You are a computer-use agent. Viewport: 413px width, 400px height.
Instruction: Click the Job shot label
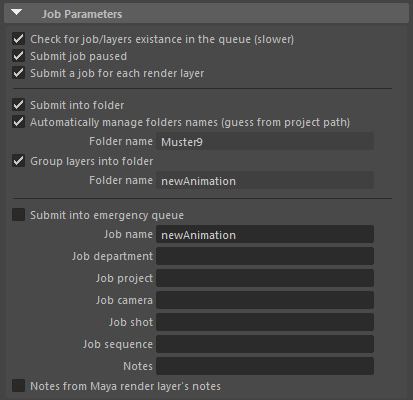[131, 322]
